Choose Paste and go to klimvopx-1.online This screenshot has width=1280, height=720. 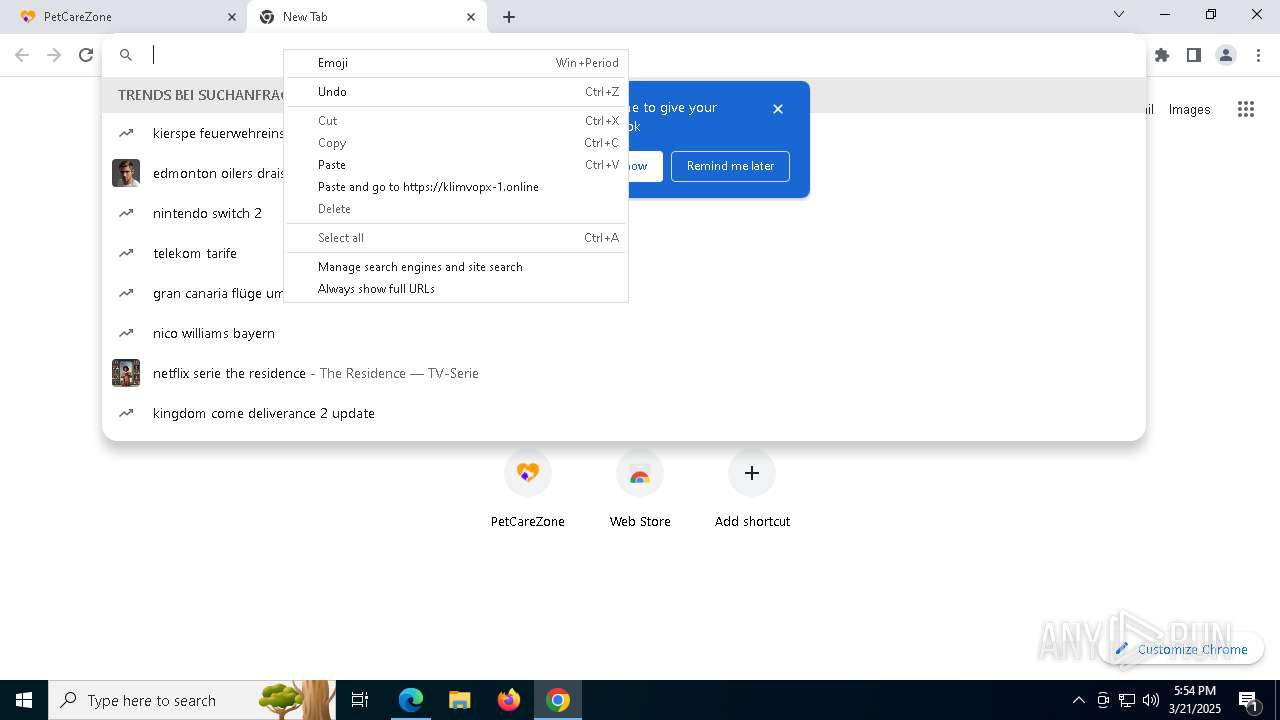coord(456,187)
